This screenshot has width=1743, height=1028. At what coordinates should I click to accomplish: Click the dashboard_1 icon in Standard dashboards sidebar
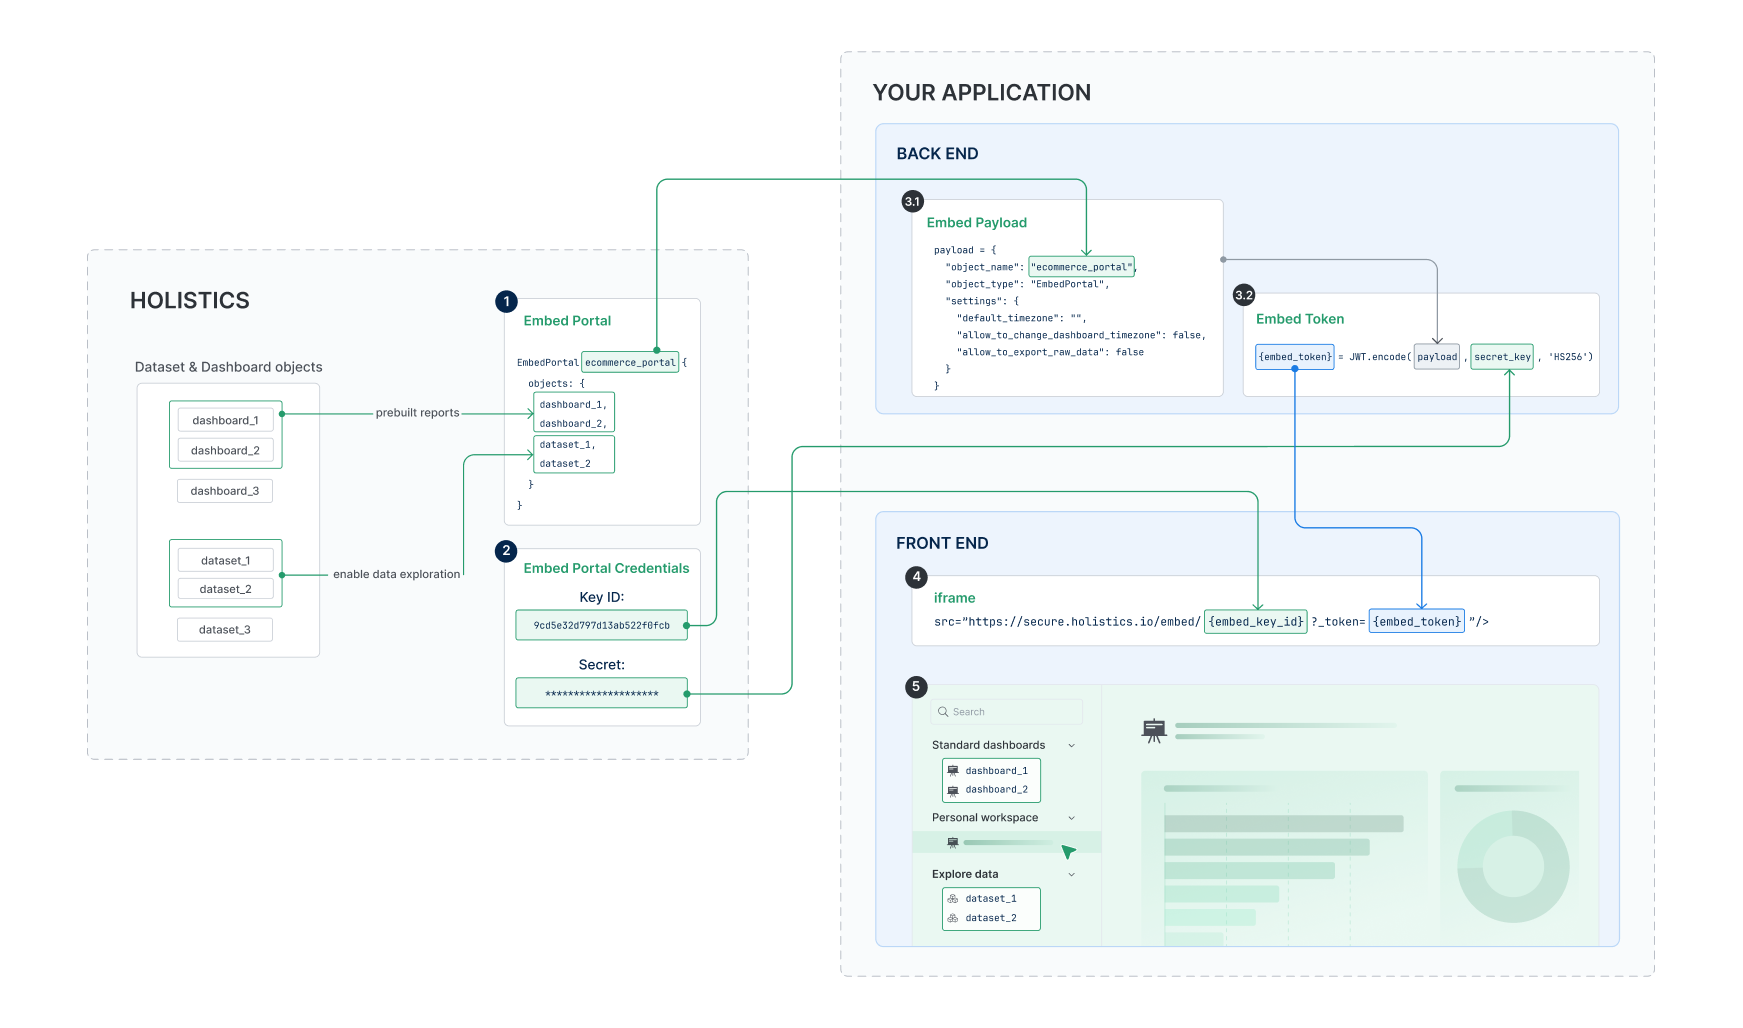click(x=953, y=771)
